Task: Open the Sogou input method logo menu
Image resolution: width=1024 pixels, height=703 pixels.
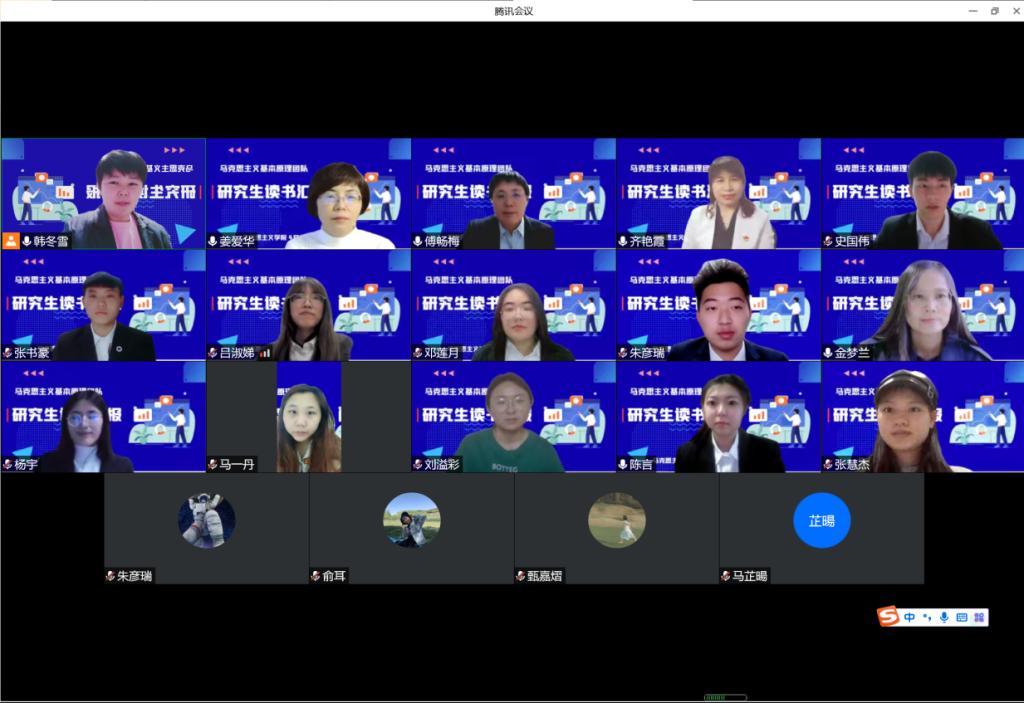Action: 887,617
